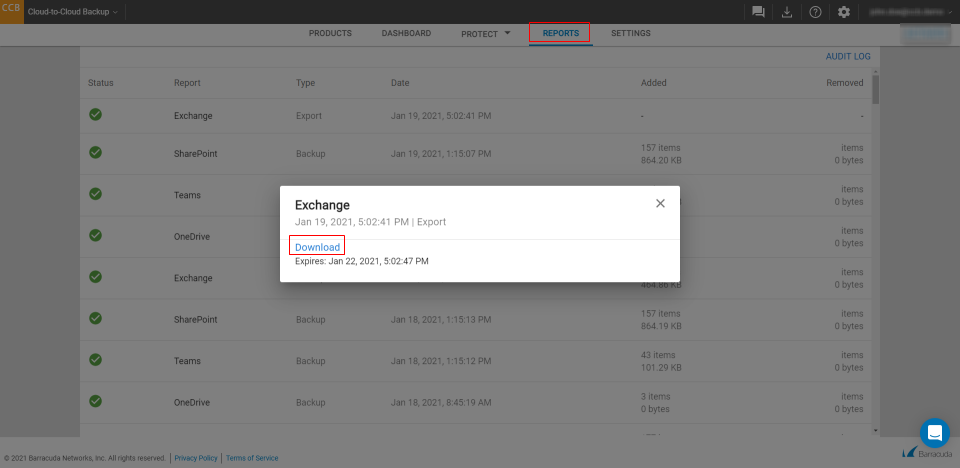Screen dimensions: 960x468
Task: Click the Barracuda logo in footer
Action: (x=926, y=453)
